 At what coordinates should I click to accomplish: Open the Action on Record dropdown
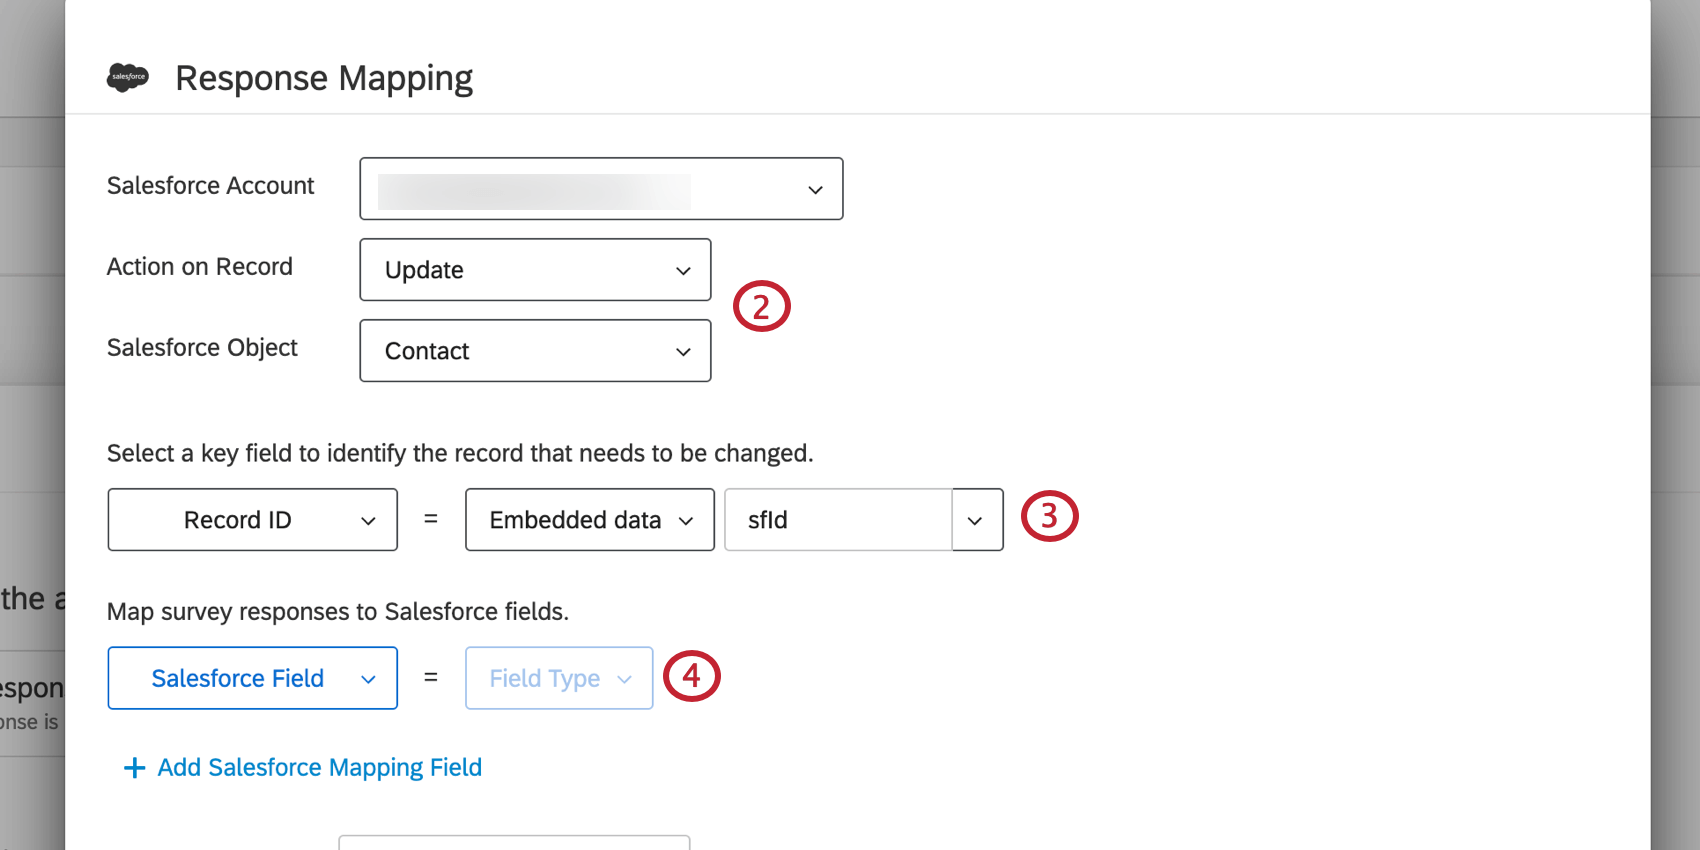pyautogui.click(x=535, y=270)
